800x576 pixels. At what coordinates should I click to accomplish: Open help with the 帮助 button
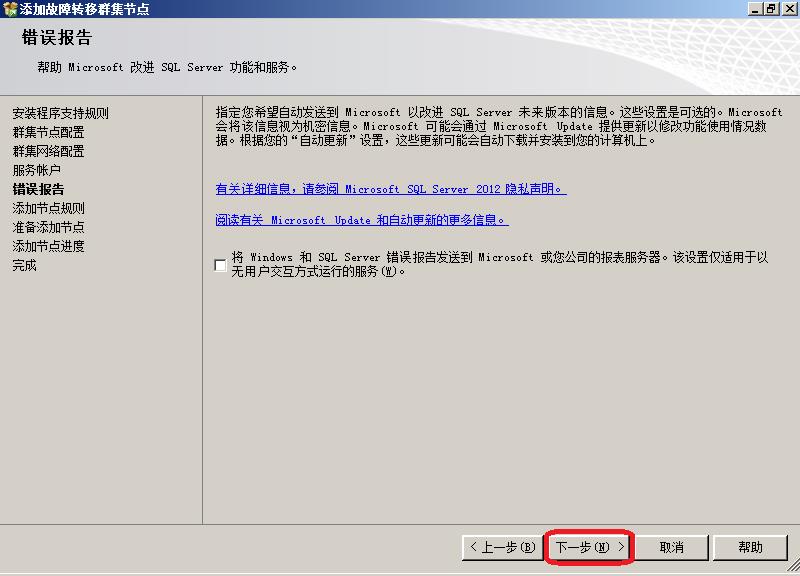tap(750, 547)
